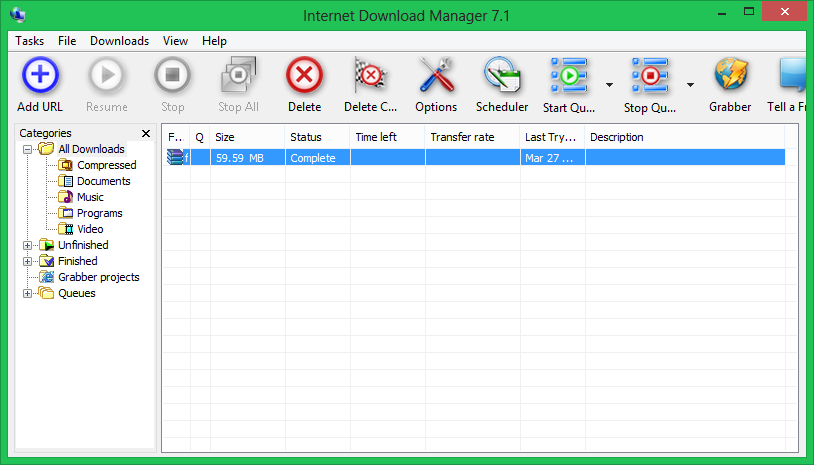Launch the Grabber globe icon

(x=730, y=75)
